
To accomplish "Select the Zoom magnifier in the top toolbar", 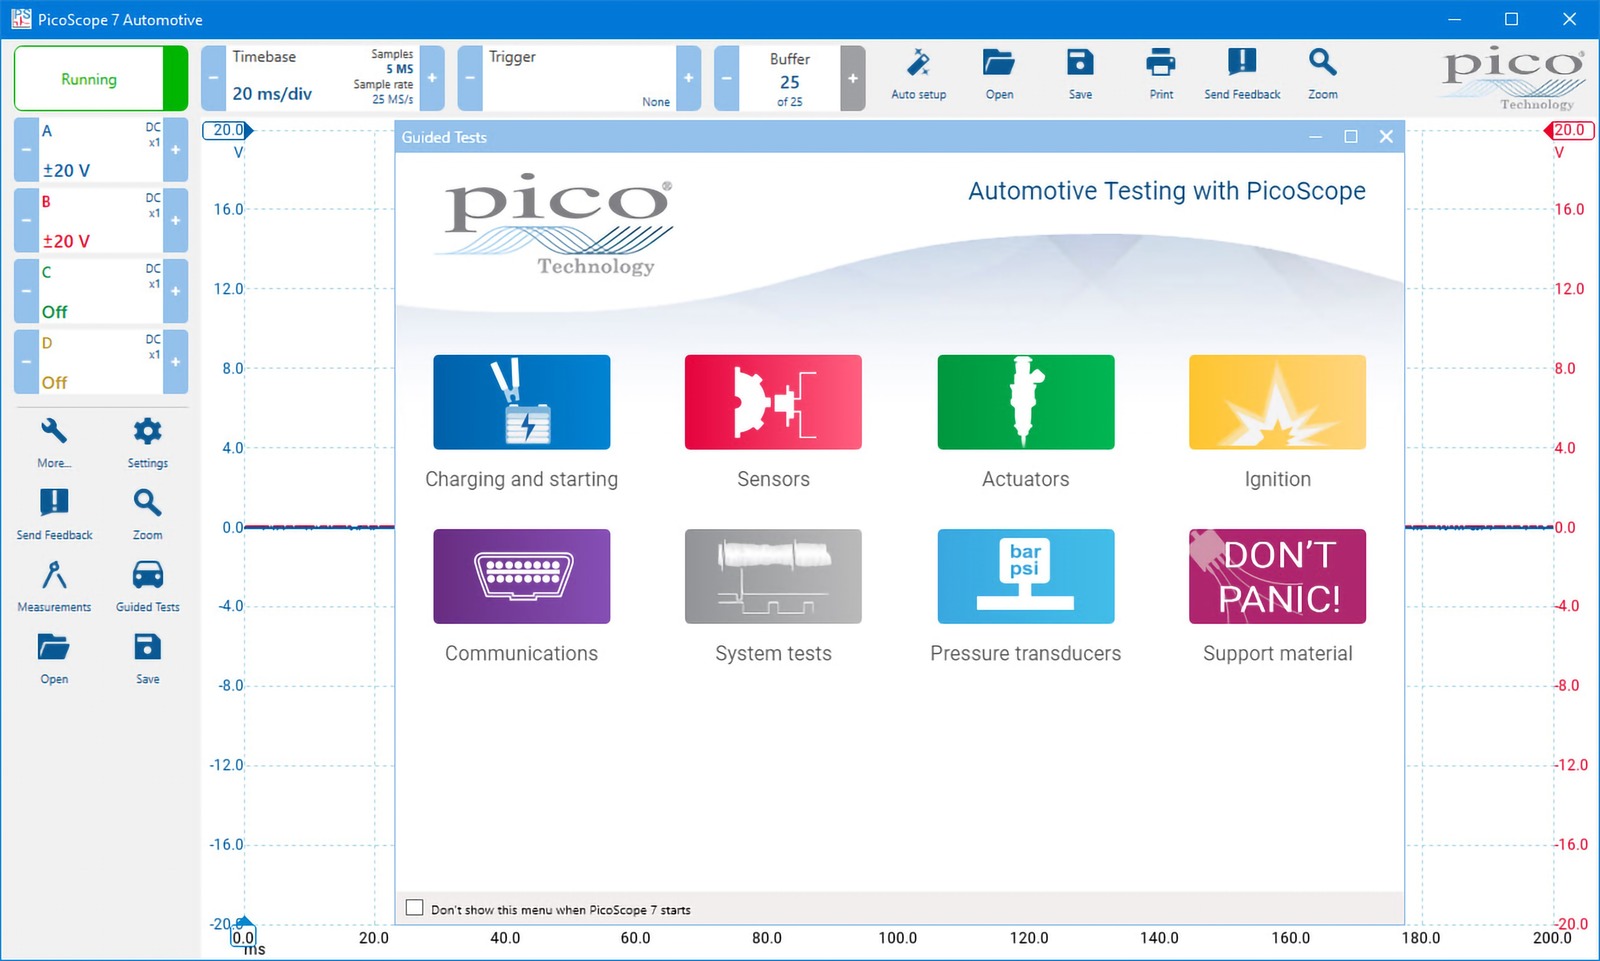I will (1322, 65).
